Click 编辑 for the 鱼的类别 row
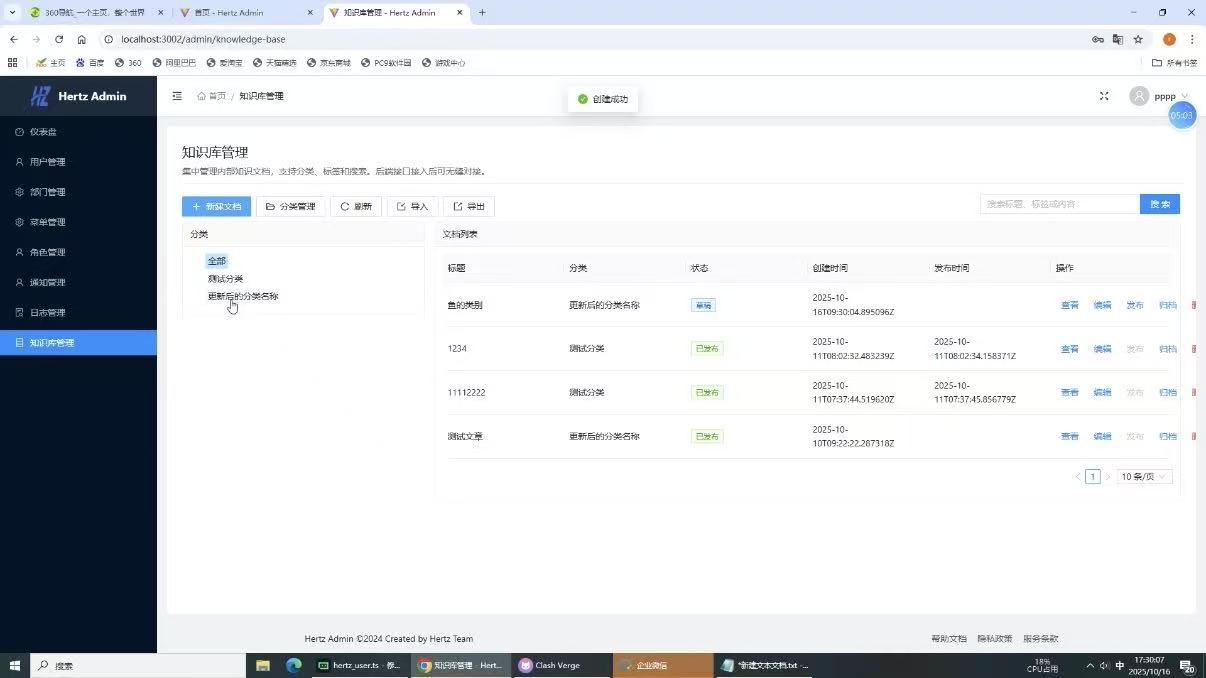This screenshot has width=1206, height=678. click(x=1102, y=305)
